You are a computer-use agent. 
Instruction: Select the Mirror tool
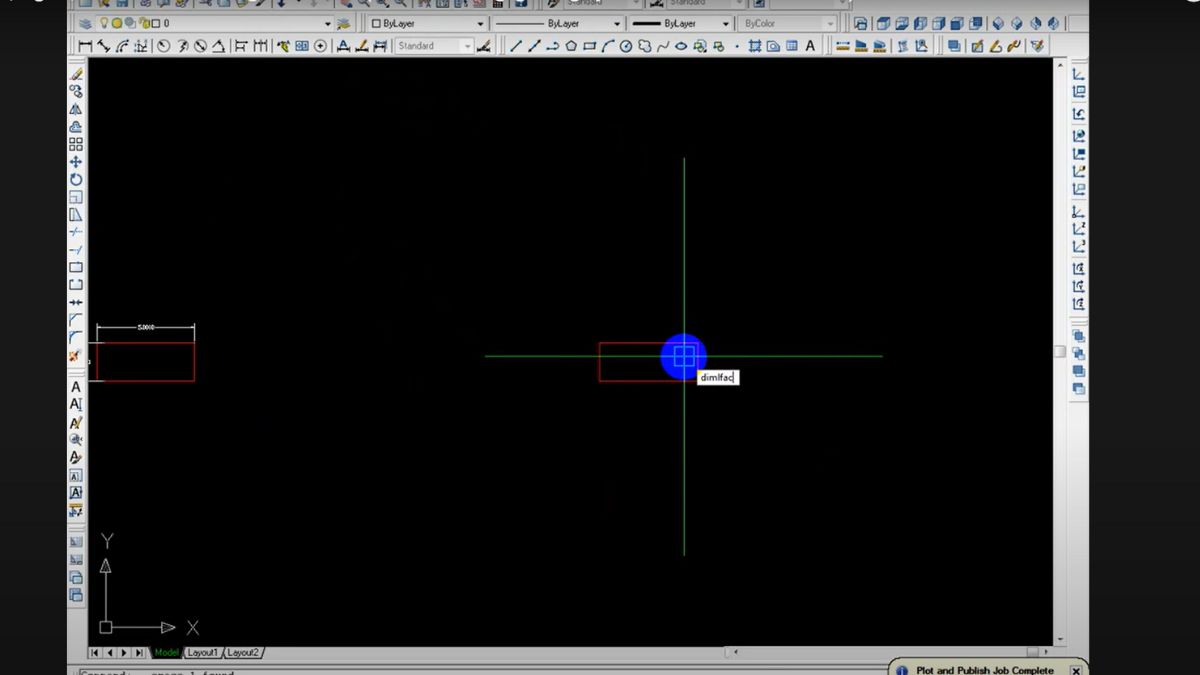(76, 109)
